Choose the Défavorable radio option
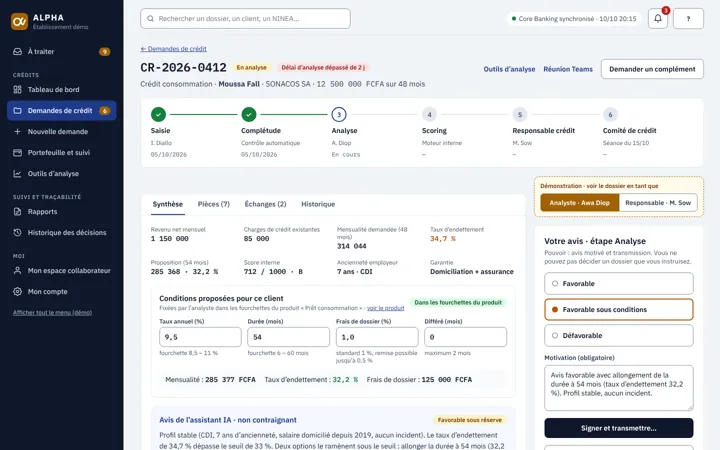Screen dimensions: 720x450 [619, 336]
